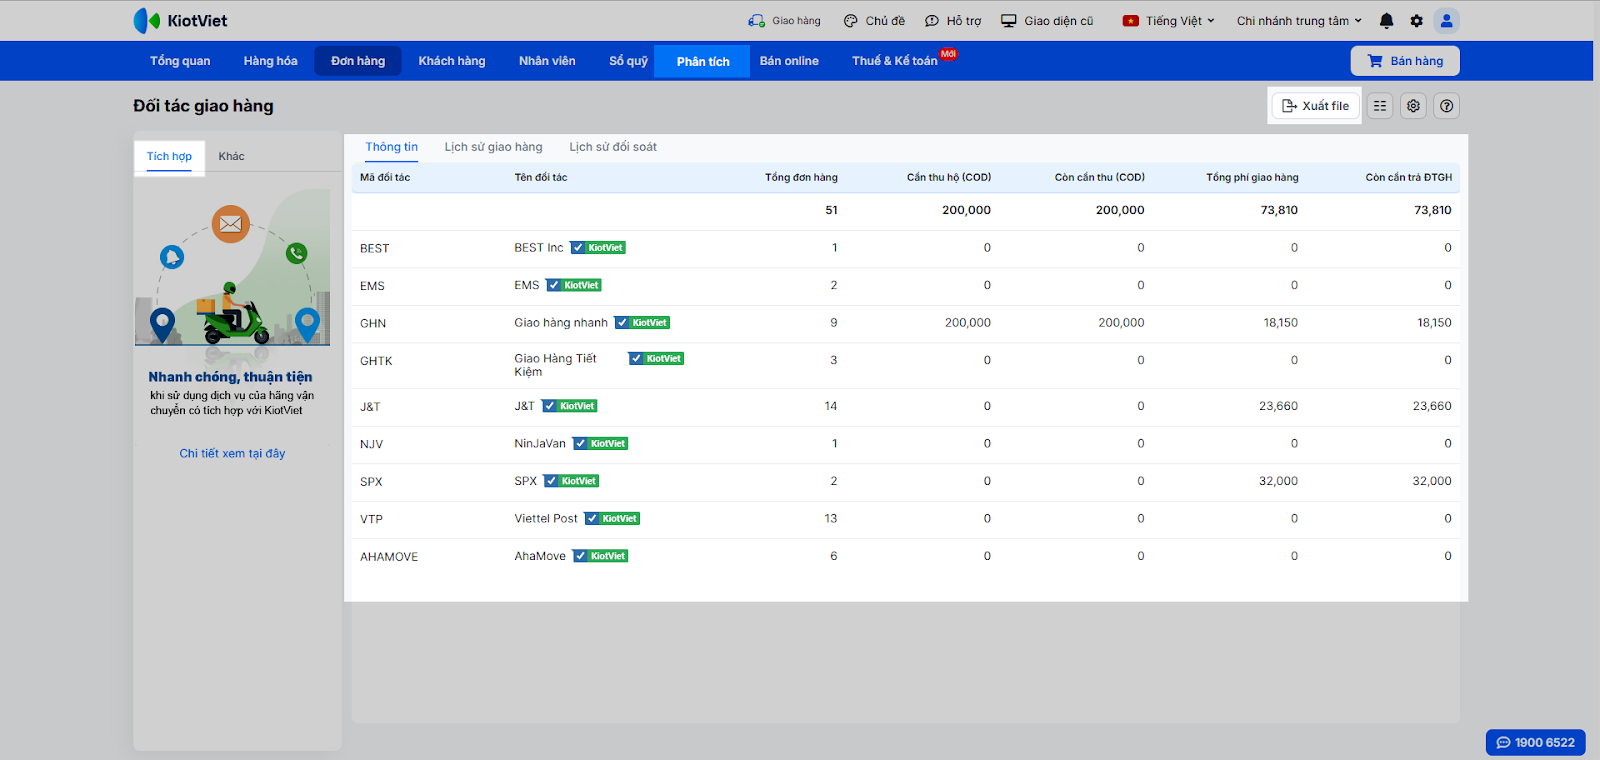
Task: Open Chi tiết xem tại đây link
Action: point(232,454)
